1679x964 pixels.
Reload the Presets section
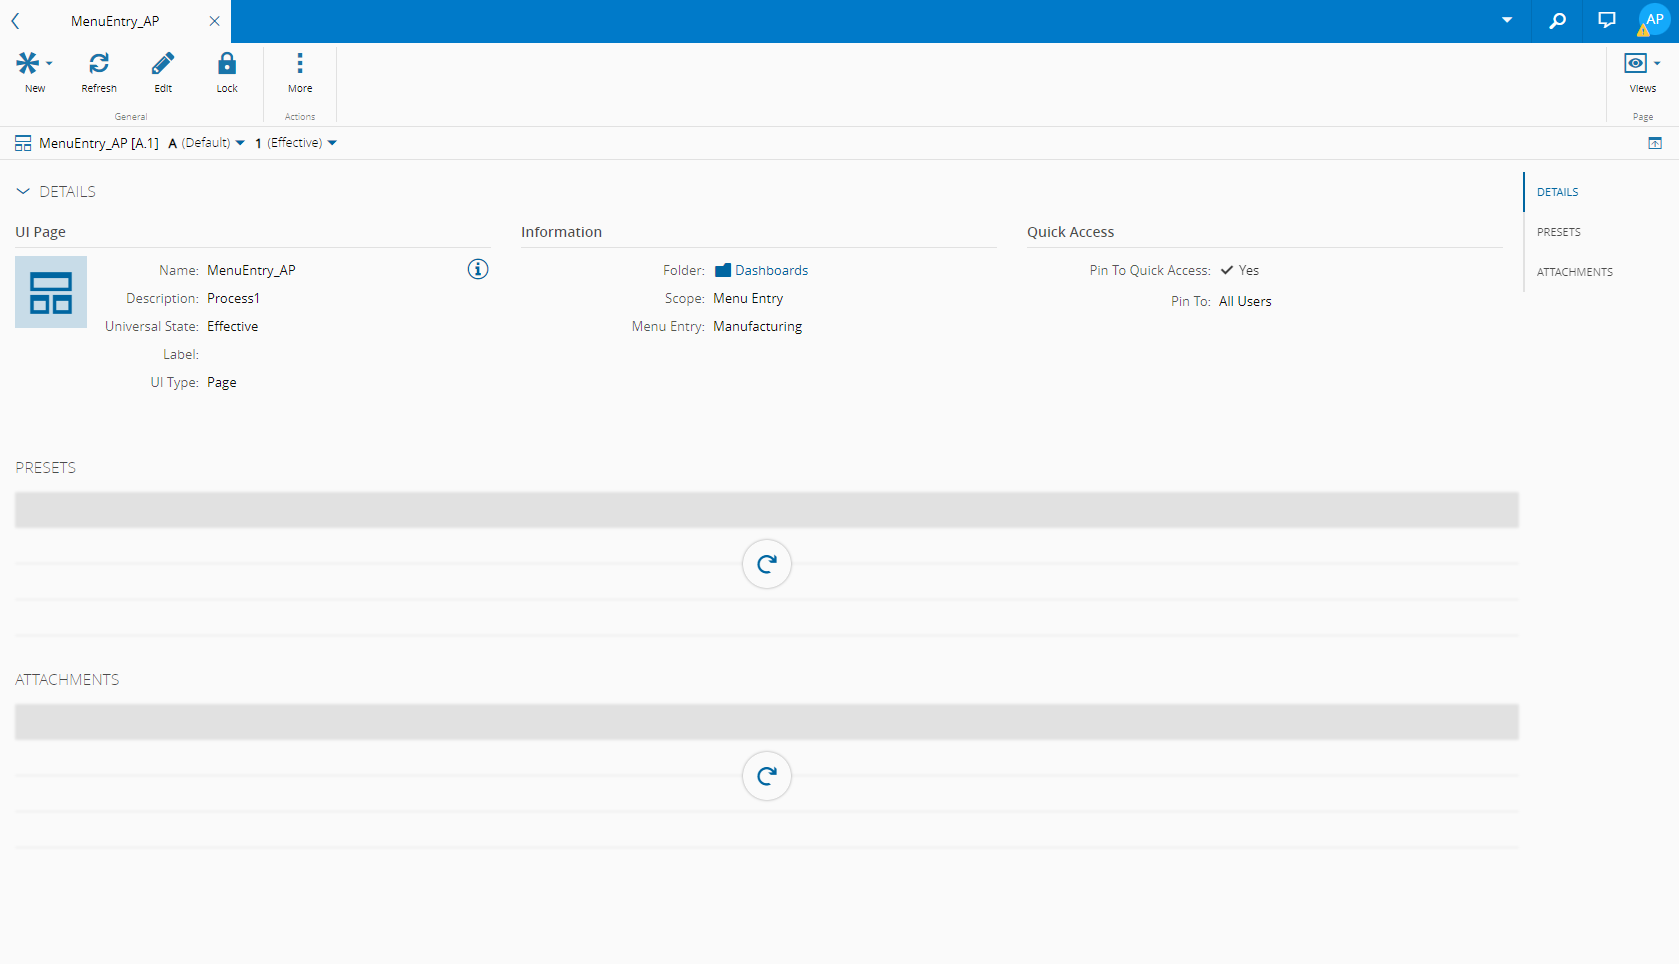(767, 564)
